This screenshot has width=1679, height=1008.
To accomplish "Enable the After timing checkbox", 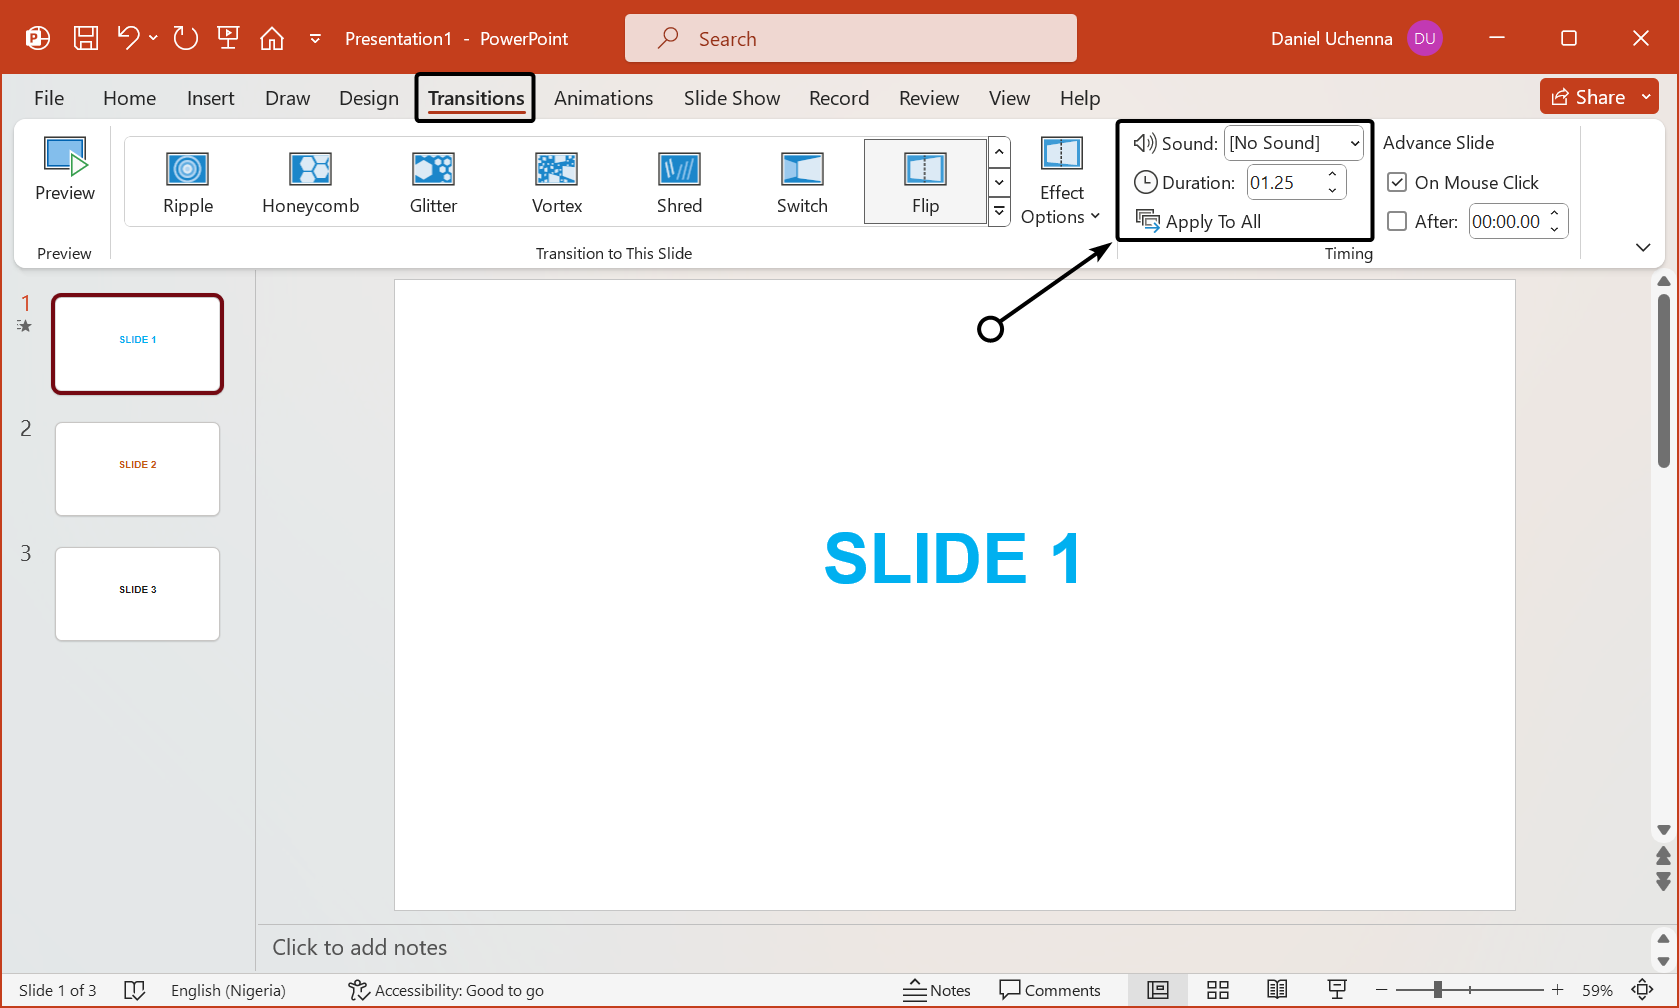I will click(1397, 222).
